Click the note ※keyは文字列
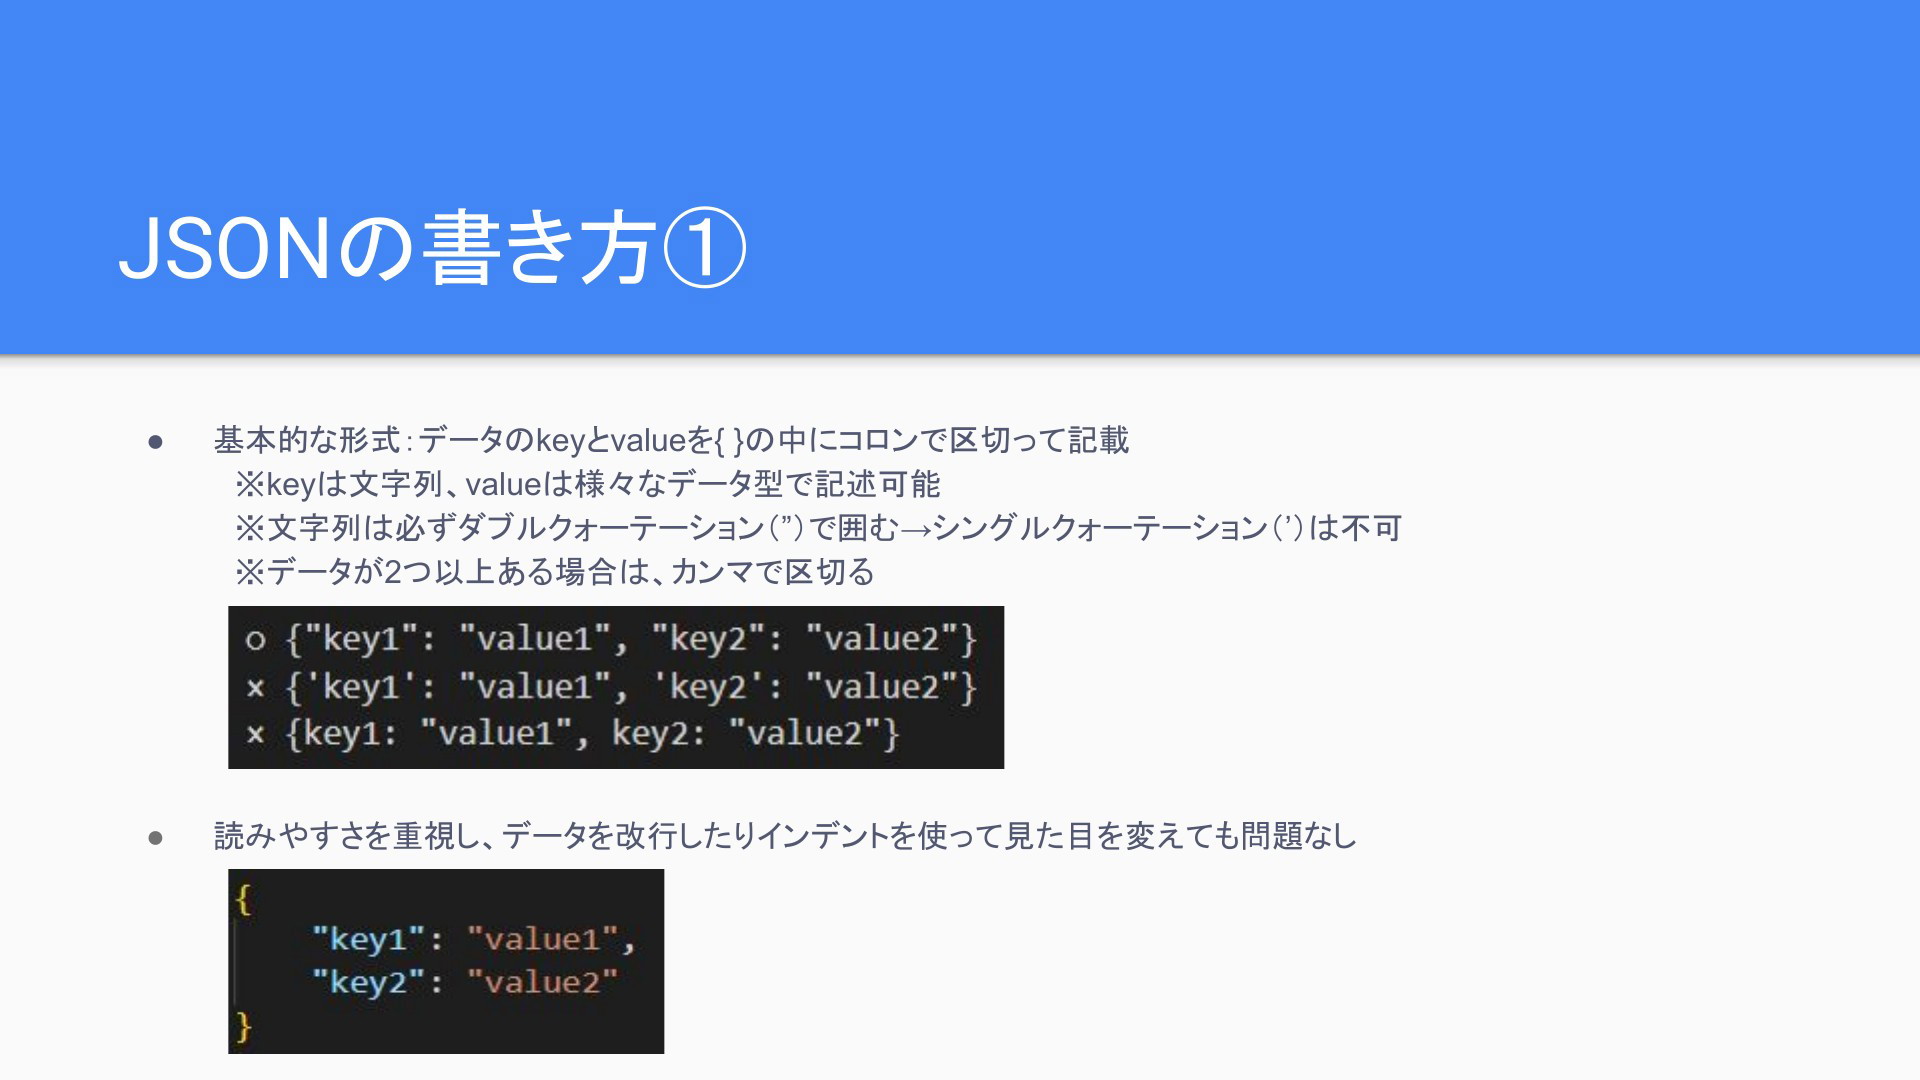The height and width of the screenshot is (1080, 1920). (587, 484)
